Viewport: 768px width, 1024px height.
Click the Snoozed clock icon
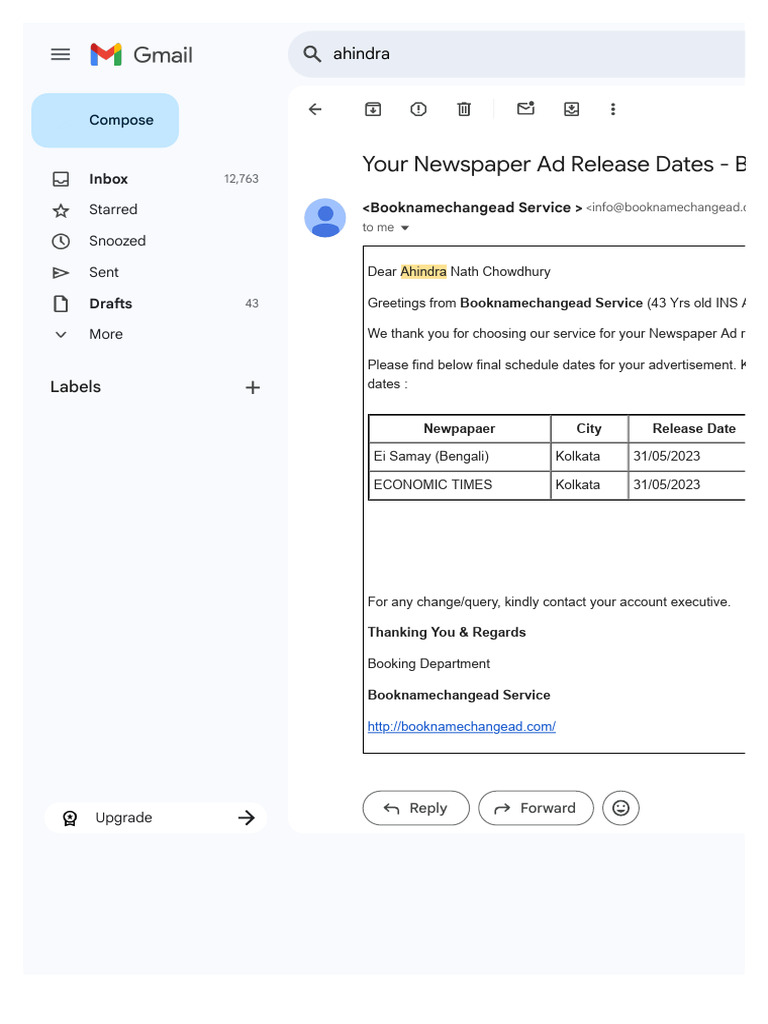click(x=61, y=242)
